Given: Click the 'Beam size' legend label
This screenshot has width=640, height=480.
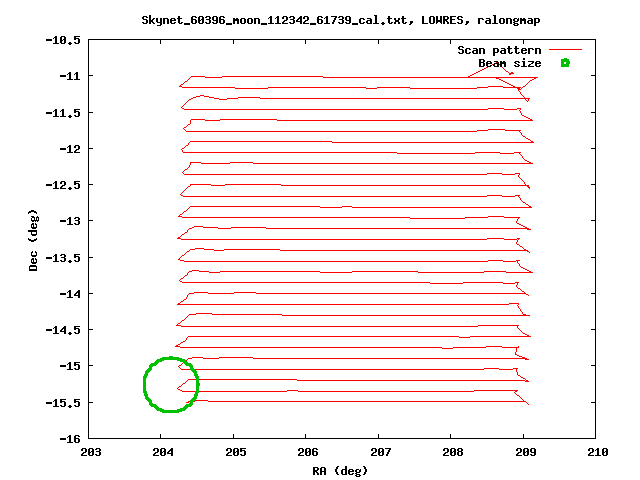Looking at the screenshot, I should [510, 63].
